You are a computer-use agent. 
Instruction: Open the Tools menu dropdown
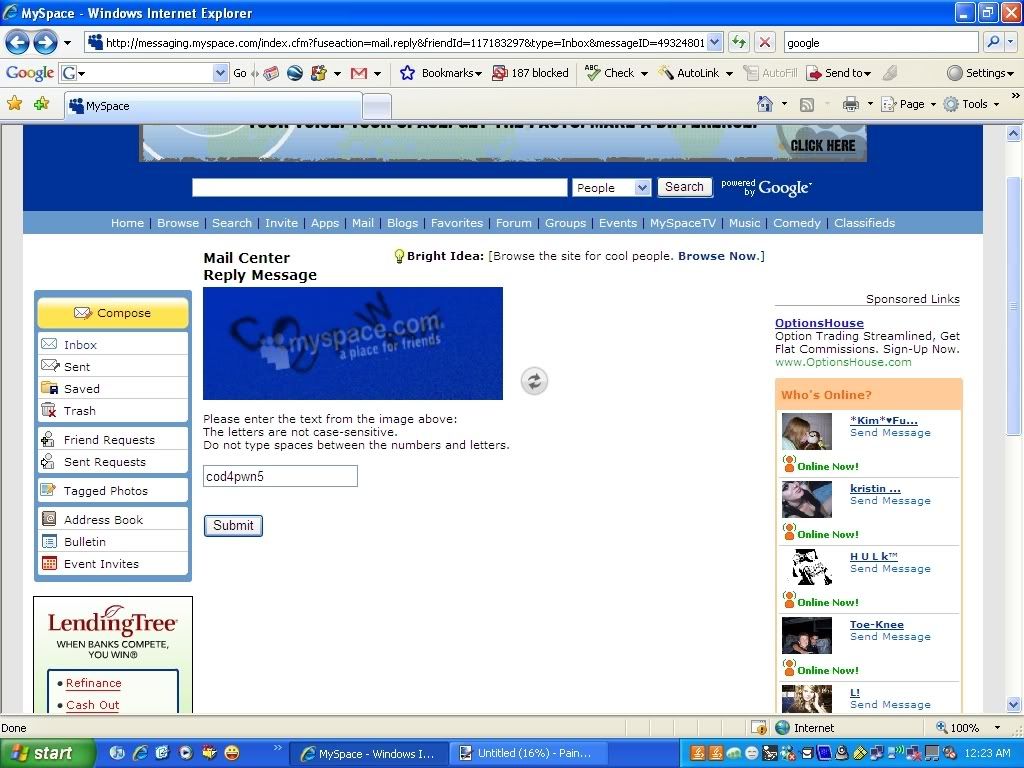pyautogui.click(x=972, y=104)
